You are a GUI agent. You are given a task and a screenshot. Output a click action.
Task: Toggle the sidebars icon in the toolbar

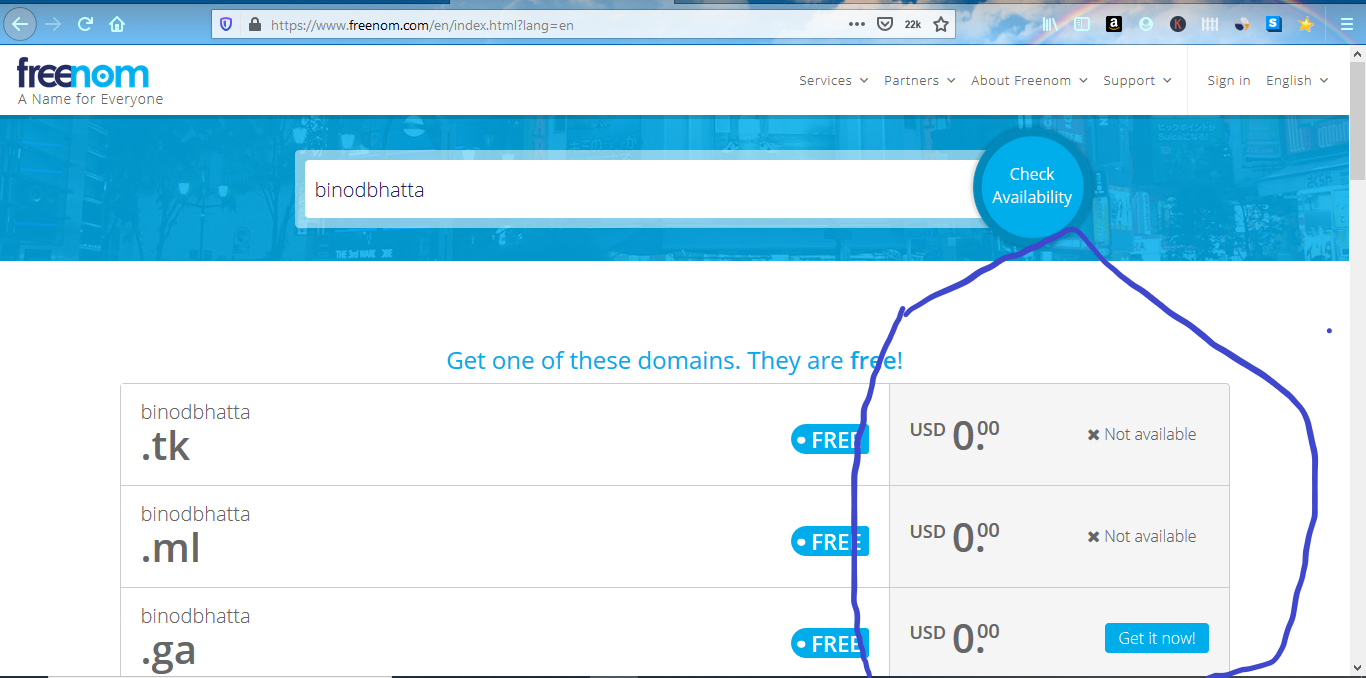coord(1080,24)
